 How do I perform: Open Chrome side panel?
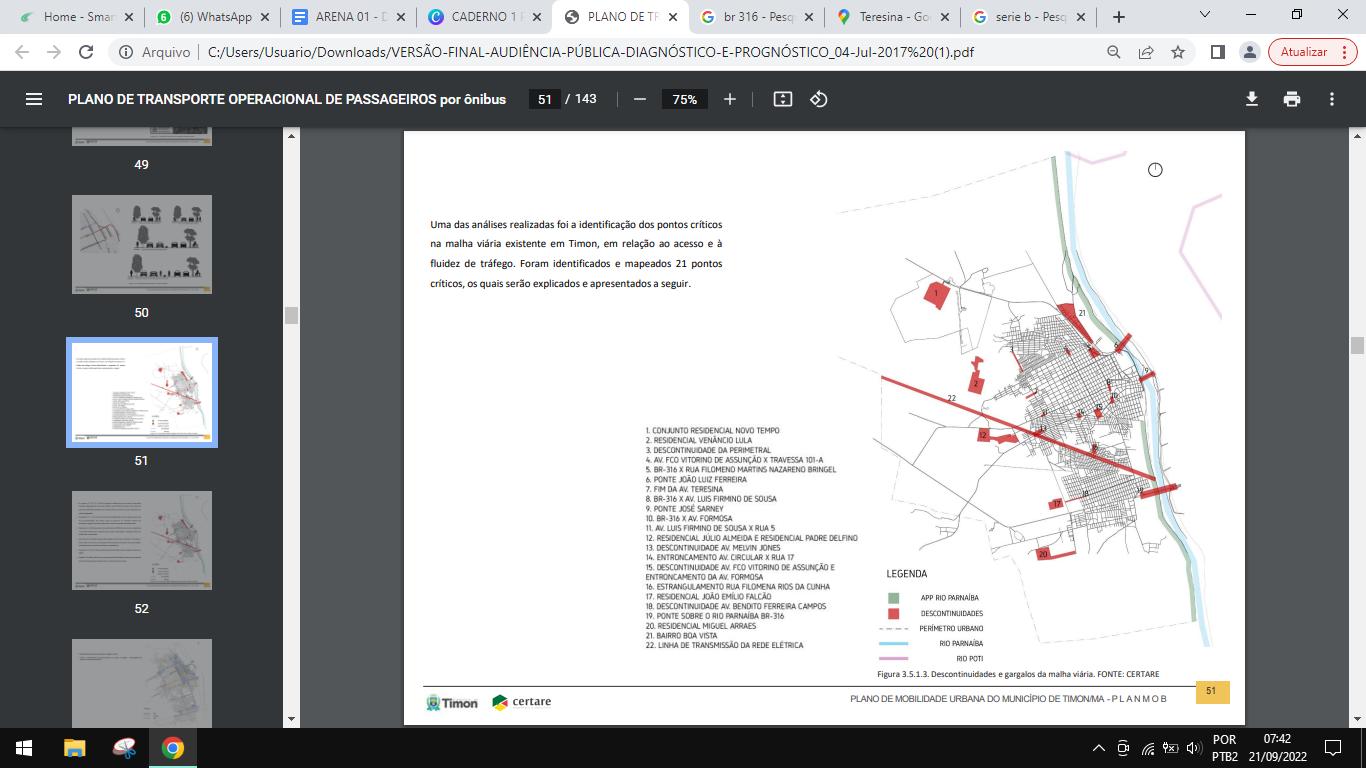[1217, 52]
